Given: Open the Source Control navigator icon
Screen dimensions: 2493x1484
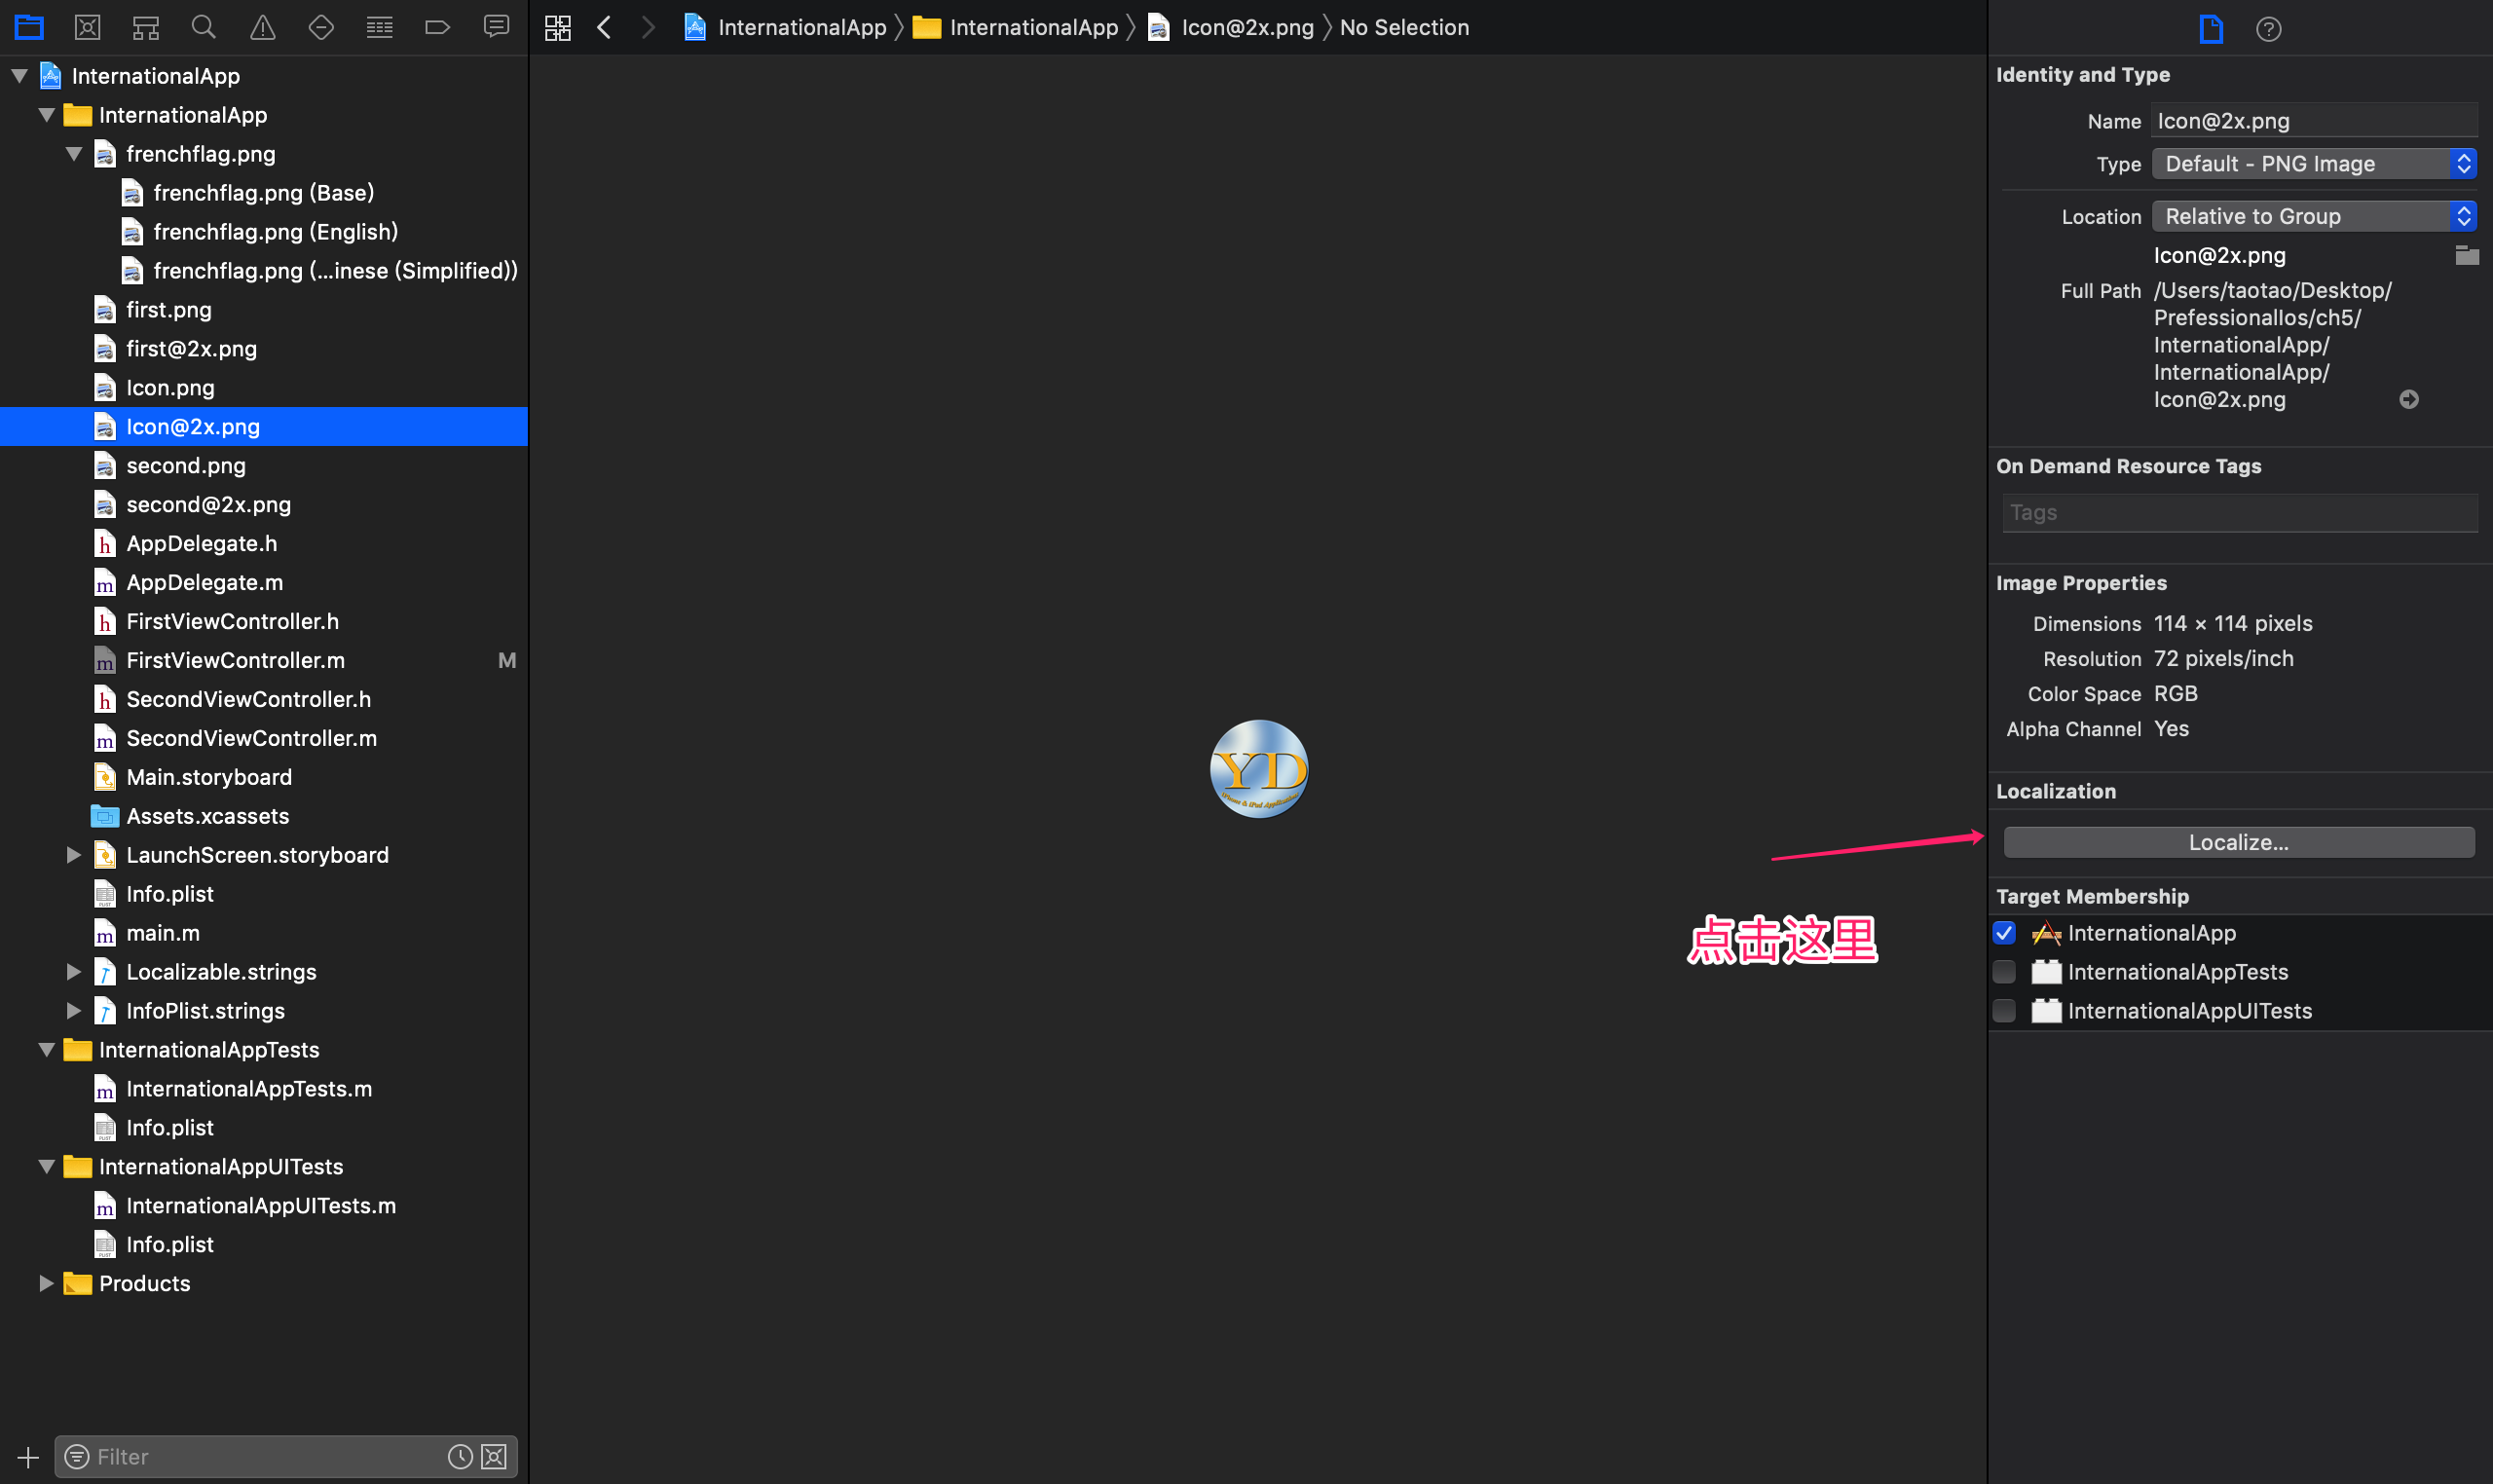Looking at the screenshot, I should click(x=87, y=27).
